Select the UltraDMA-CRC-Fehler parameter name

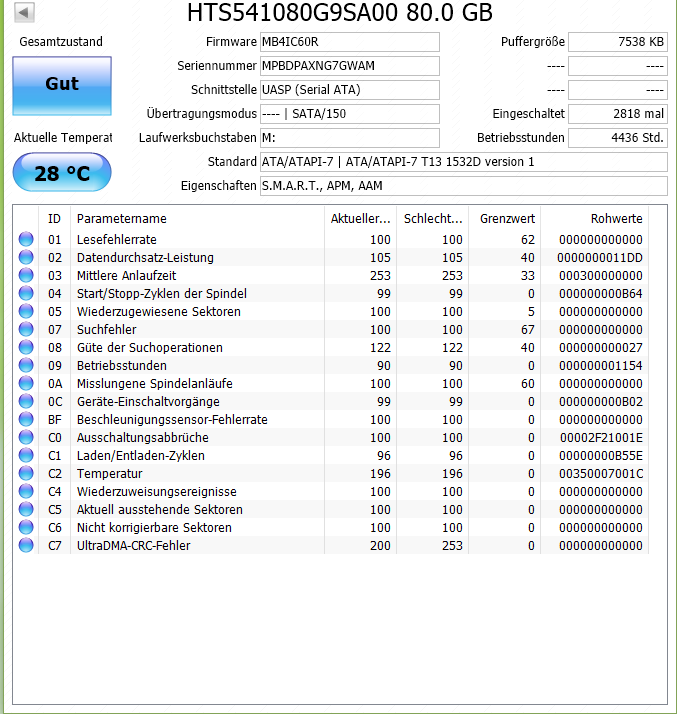point(133,546)
